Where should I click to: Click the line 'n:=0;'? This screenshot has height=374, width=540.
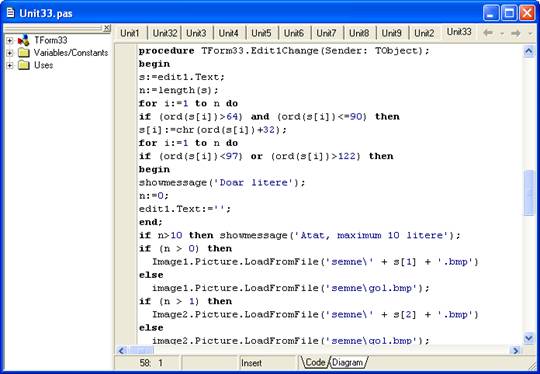(x=154, y=196)
